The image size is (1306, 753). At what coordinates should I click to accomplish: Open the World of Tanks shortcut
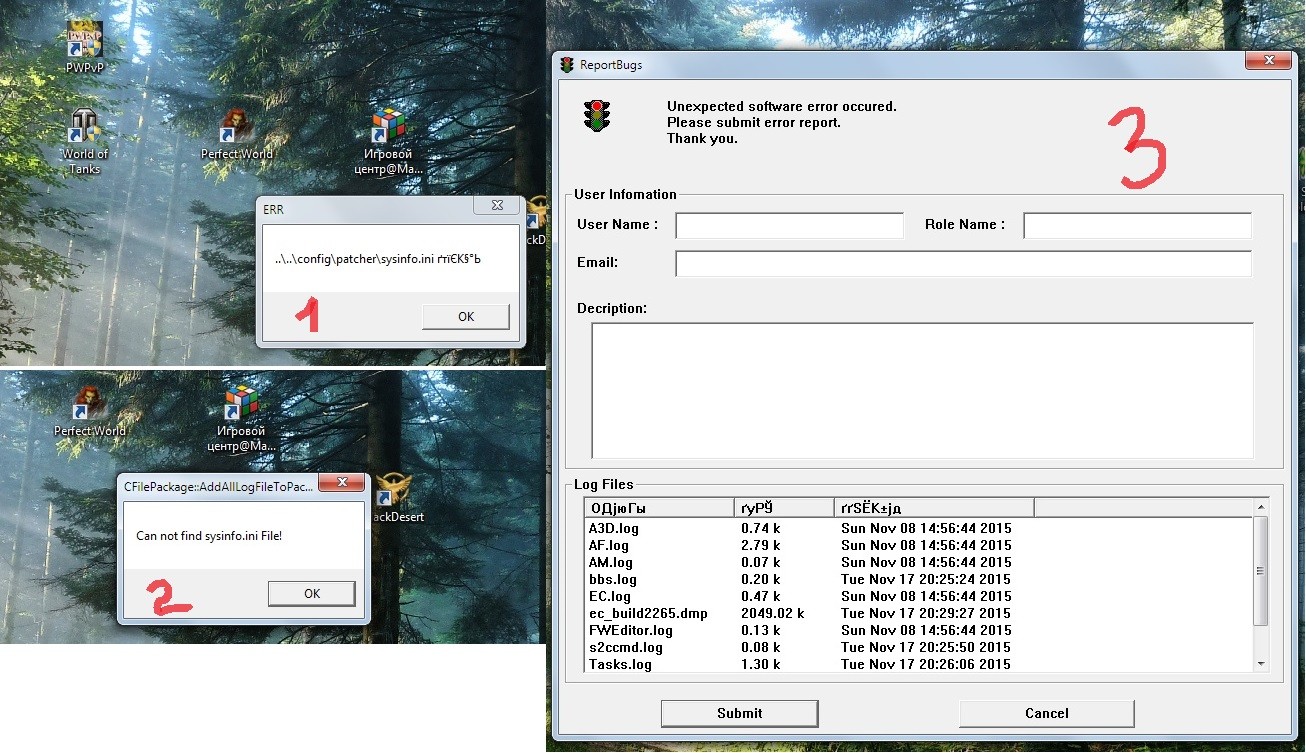point(84,128)
